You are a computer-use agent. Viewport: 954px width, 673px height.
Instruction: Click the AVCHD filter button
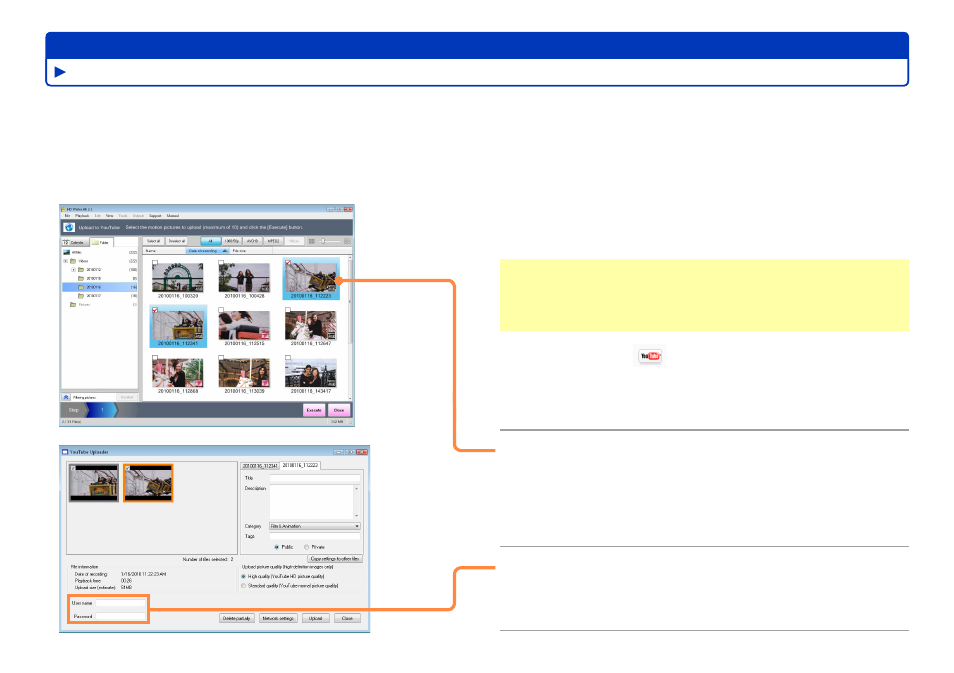252,242
